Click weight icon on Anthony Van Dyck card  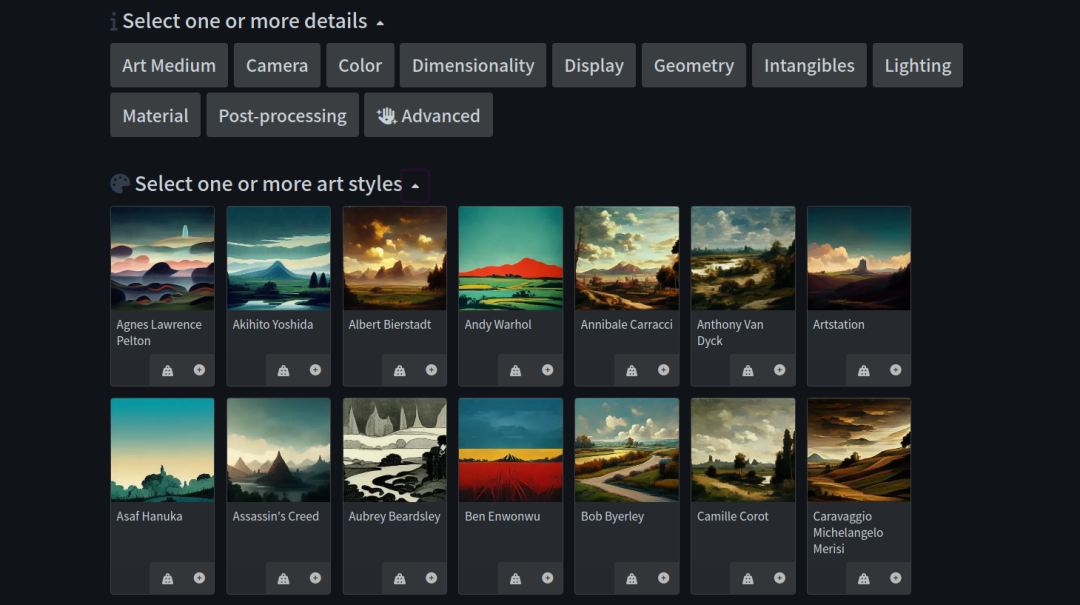[x=747, y=371]
